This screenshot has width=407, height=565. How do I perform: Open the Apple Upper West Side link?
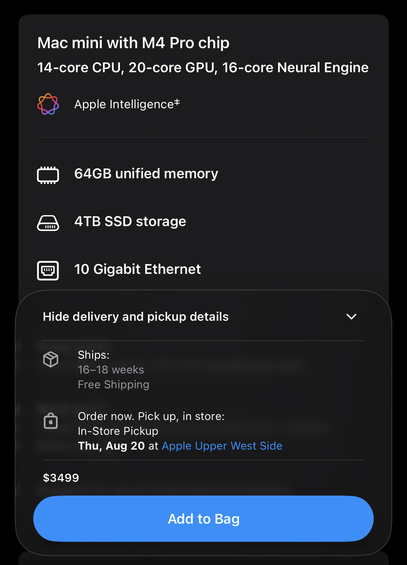[222, 446]
